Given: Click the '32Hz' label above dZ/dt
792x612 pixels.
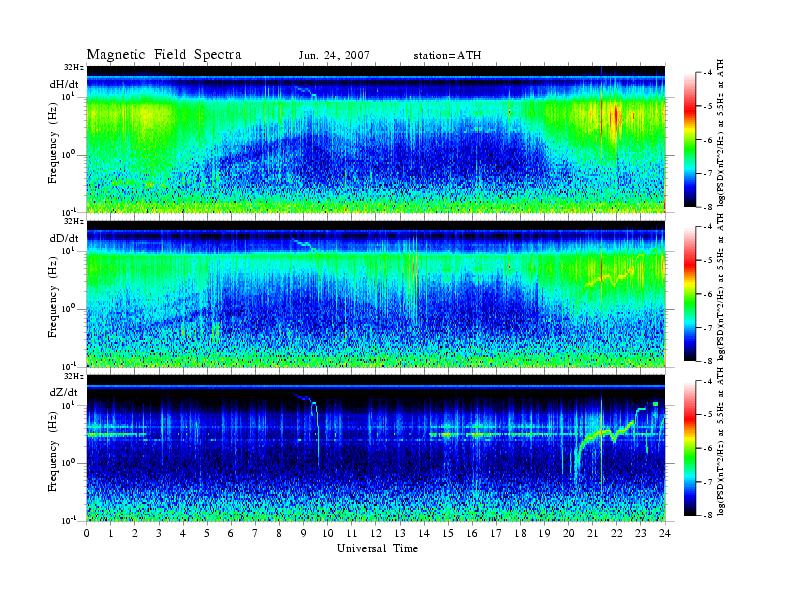Looking at the screenshot, I should 74,376.
